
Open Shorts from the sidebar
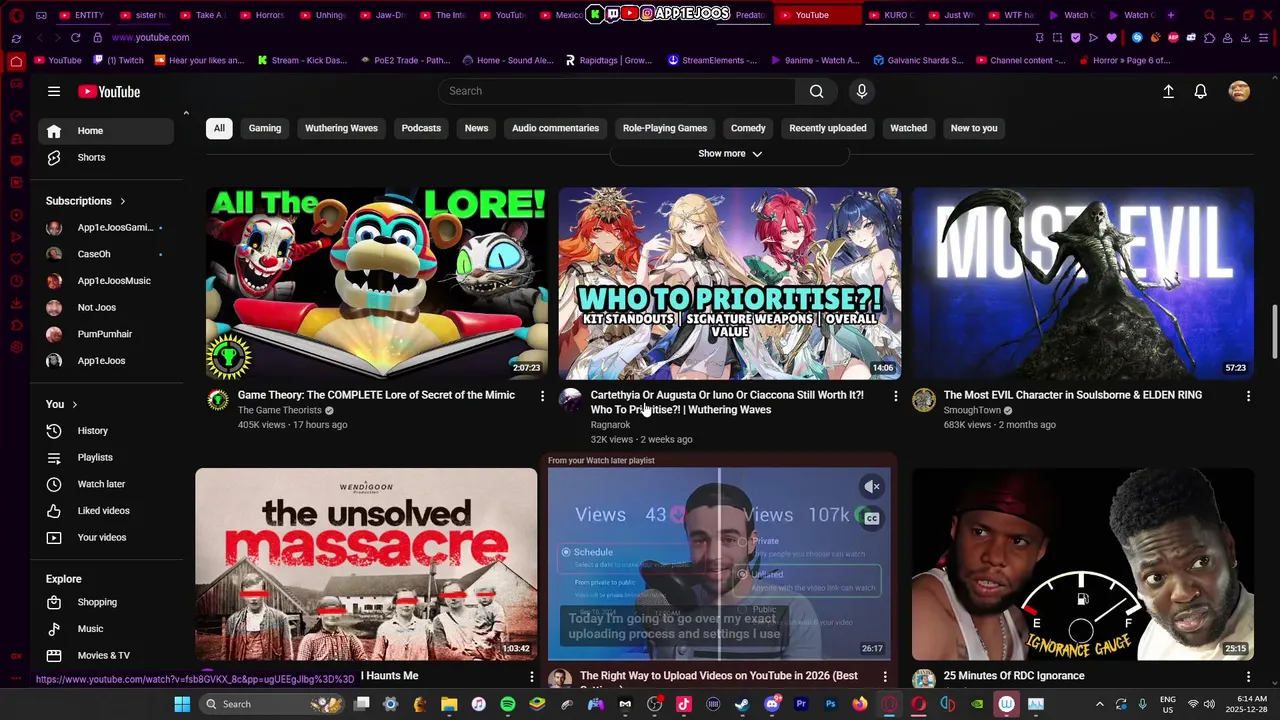tap(106, 157)
